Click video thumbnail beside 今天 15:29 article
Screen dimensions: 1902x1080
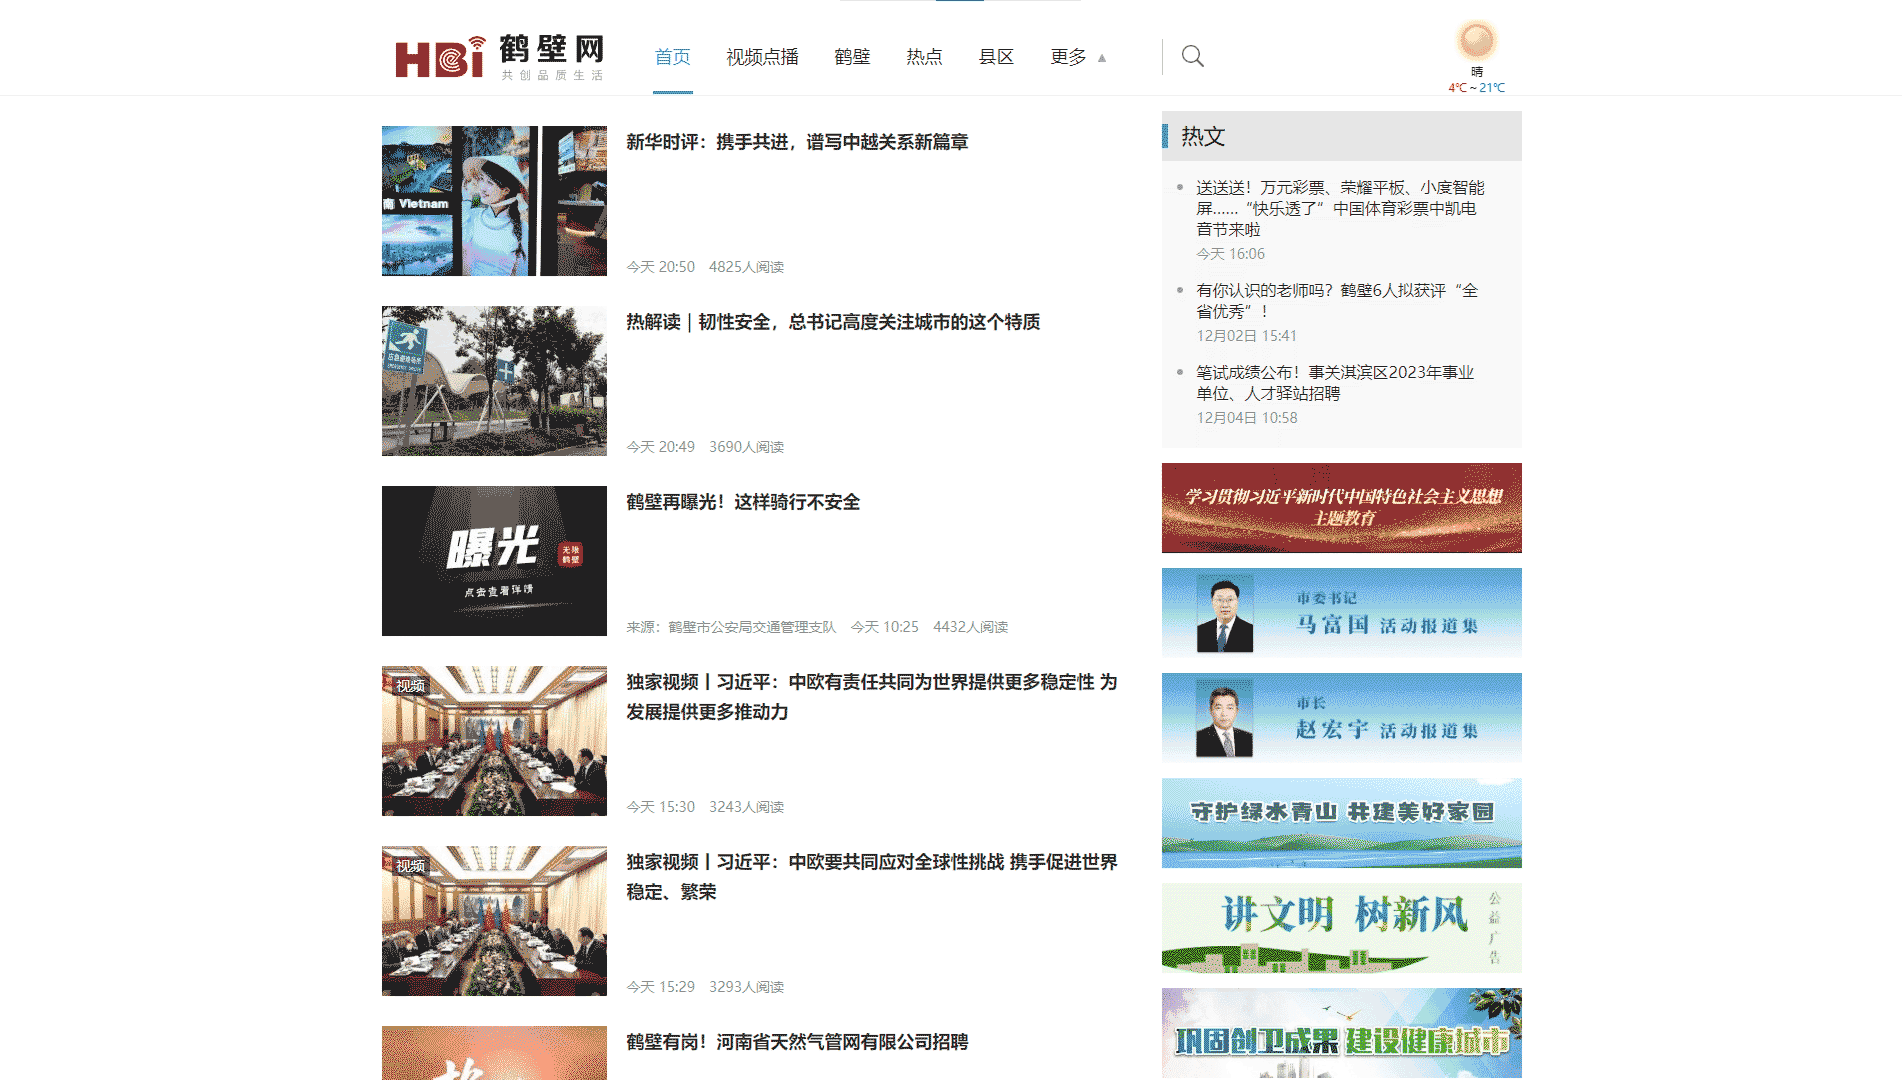[494, 921]
